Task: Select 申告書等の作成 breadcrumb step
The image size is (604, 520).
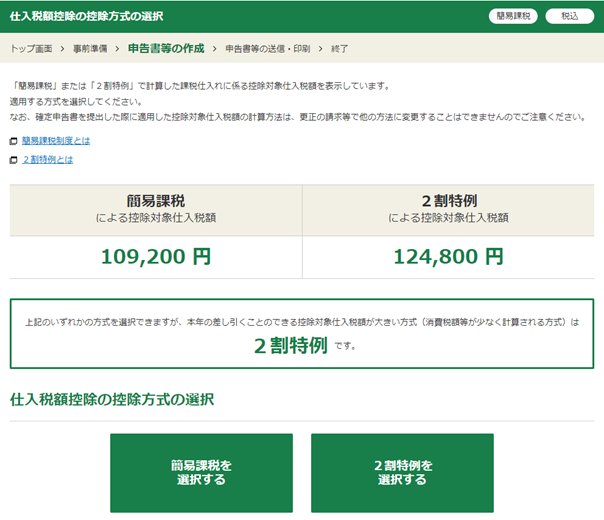Action: coord(166,49)
